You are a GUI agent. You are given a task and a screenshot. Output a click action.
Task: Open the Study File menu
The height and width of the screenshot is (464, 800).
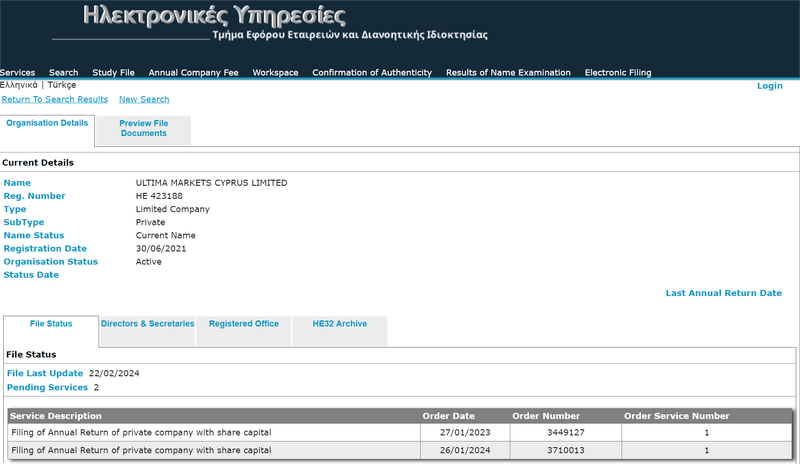click(113, 72)
